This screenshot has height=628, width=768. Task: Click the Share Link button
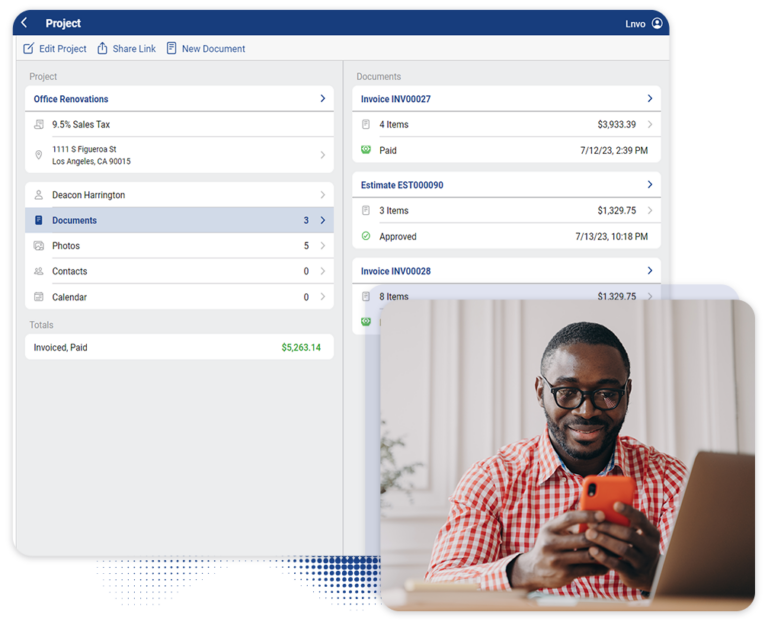point(126,48)
